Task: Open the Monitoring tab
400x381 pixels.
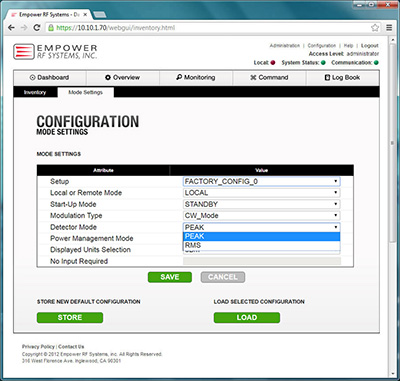Action: [x=196, y=77]
